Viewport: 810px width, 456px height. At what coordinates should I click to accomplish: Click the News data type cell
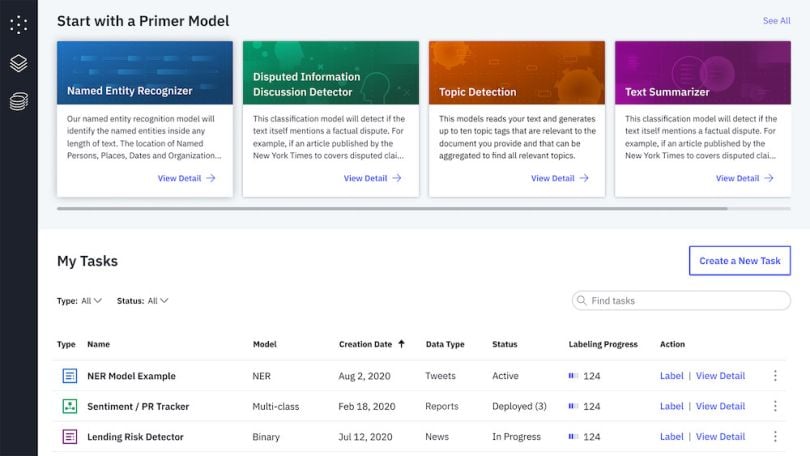coord(437,437)
